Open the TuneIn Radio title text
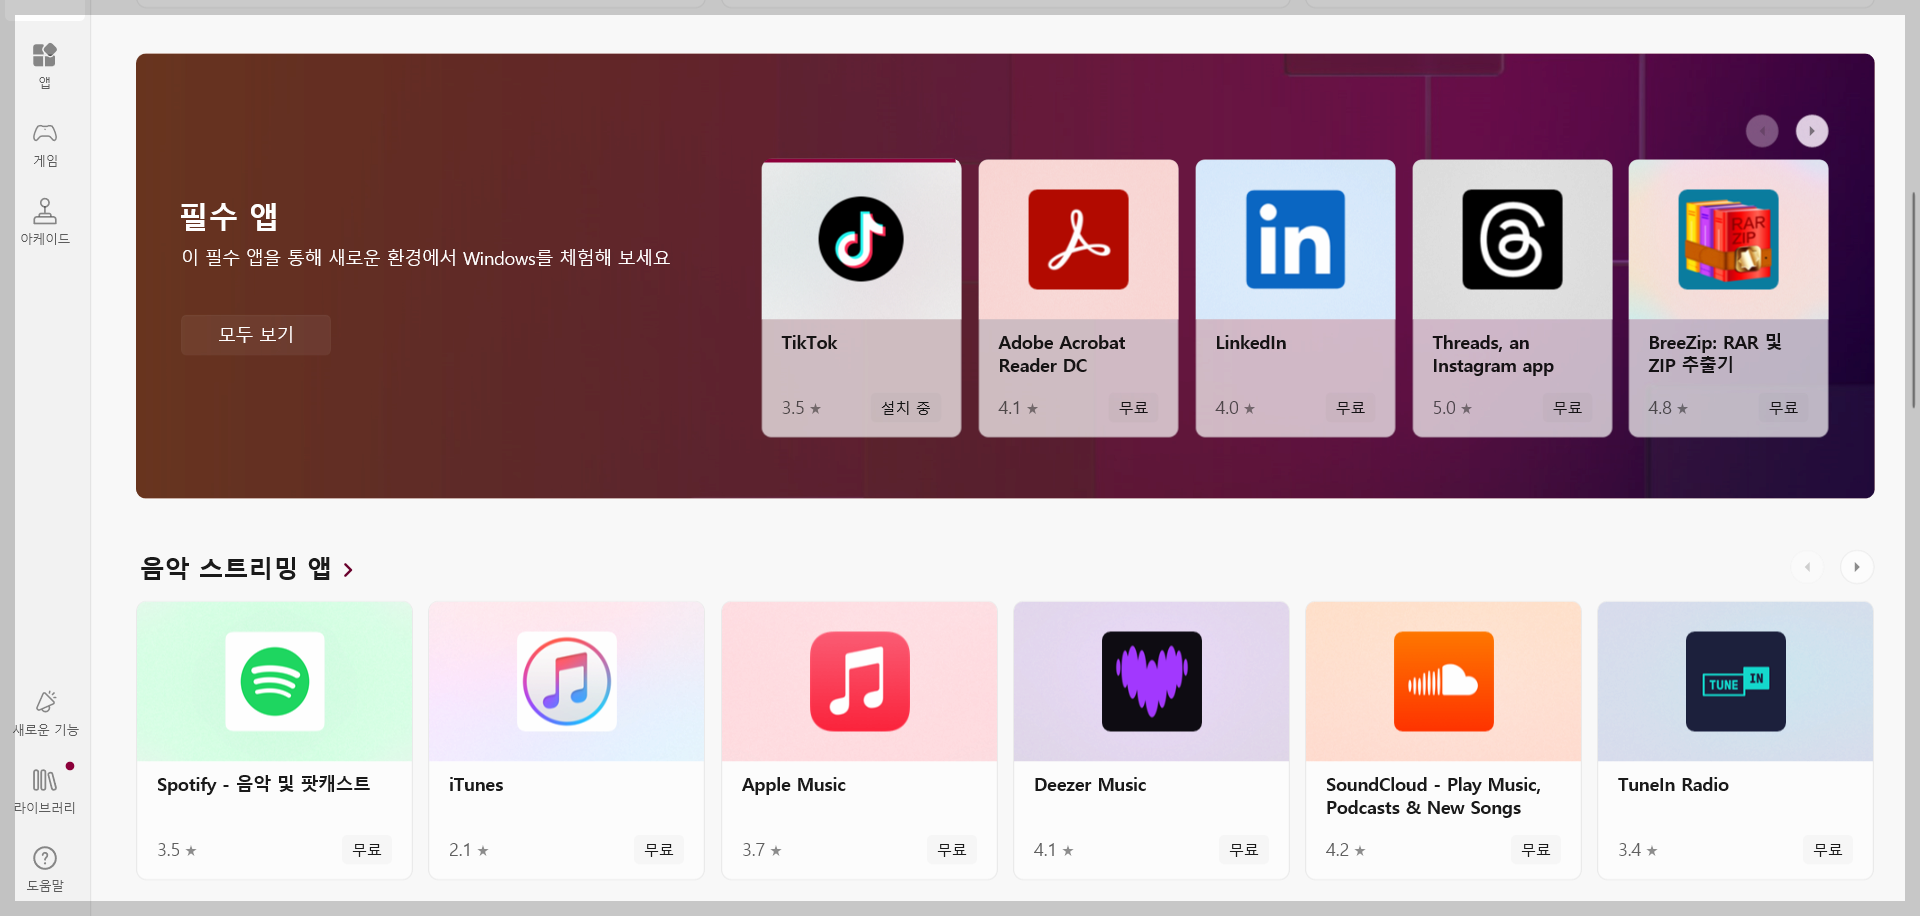Viewport: 1920px width, 916px height. click(x=1673, y=785)
